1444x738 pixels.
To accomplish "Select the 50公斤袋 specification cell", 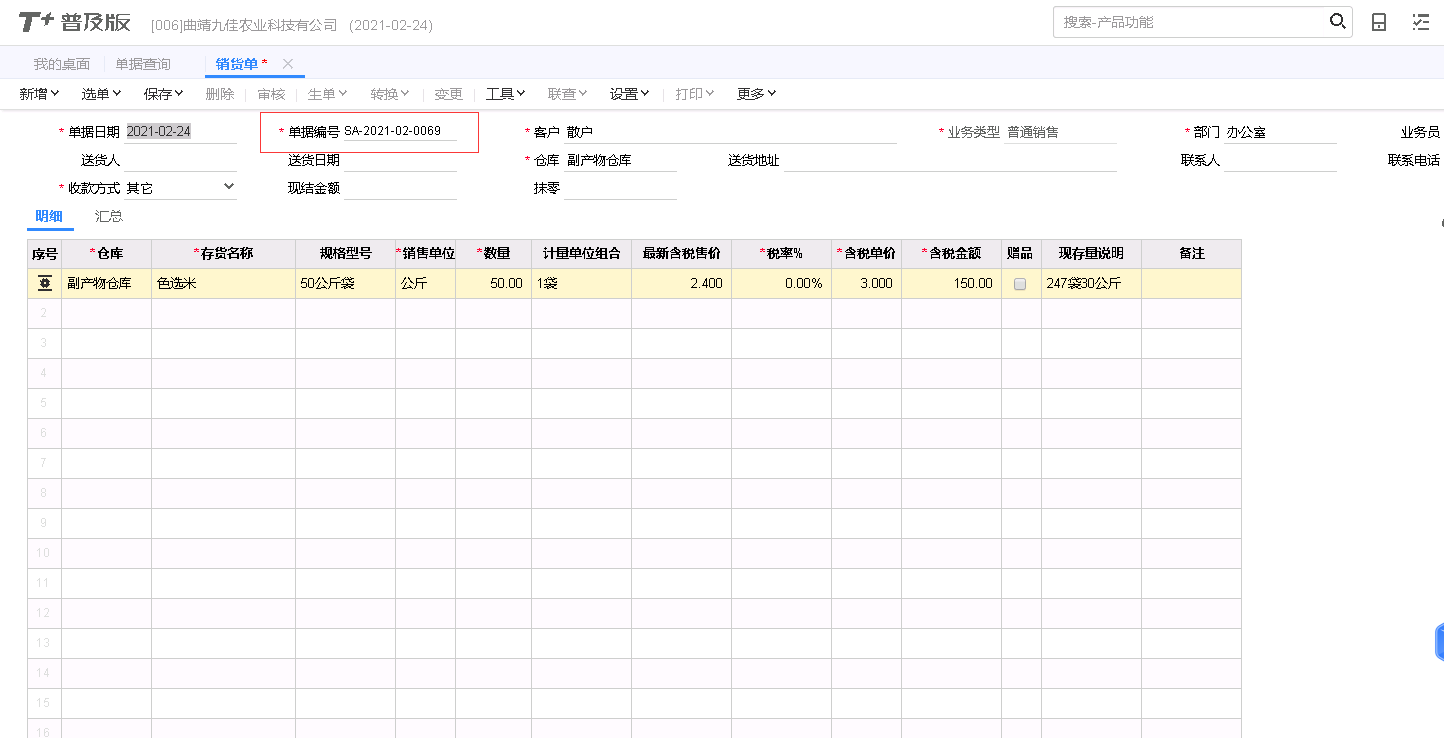I will click(346, 284).
